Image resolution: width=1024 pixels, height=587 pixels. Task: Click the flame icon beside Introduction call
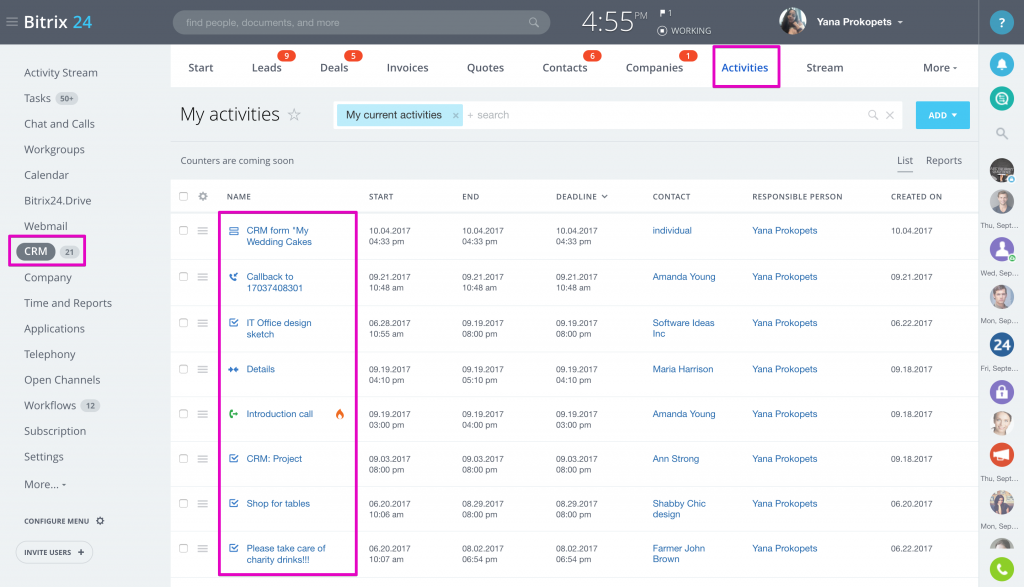tap(340, 414)
